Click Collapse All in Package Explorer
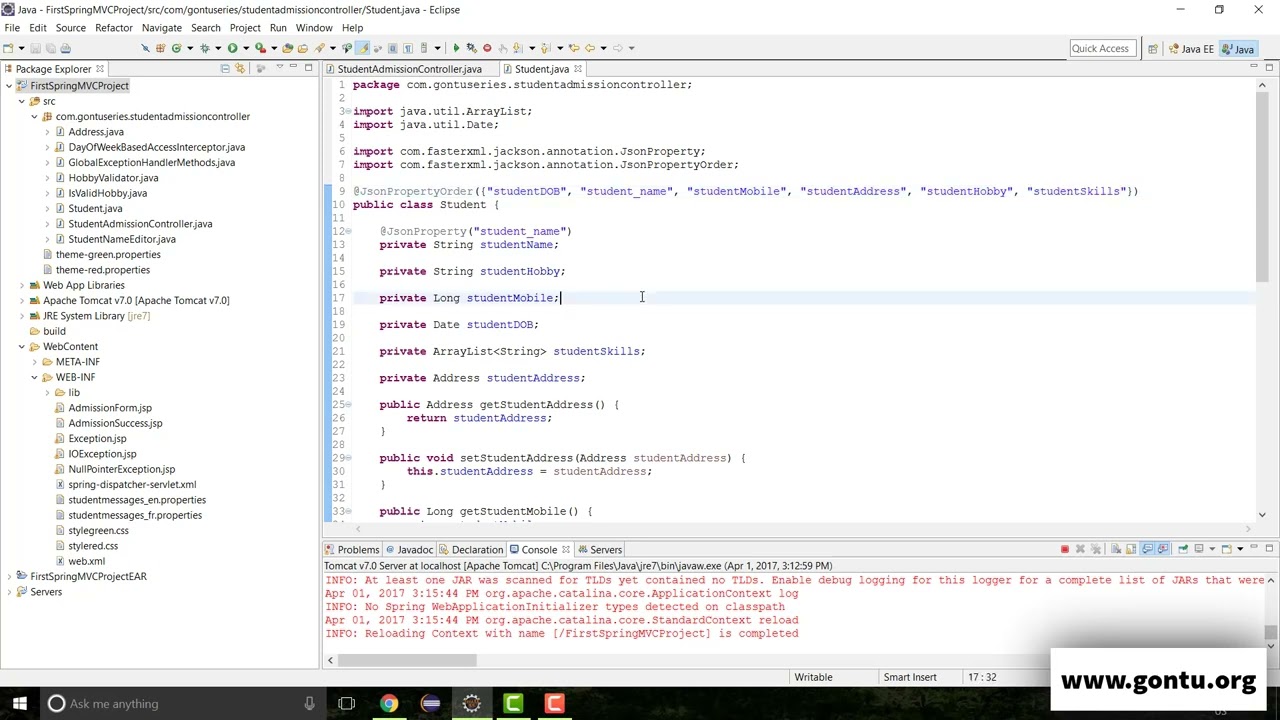This screenshot has height=720, width=1280. [x=225, y=69]
